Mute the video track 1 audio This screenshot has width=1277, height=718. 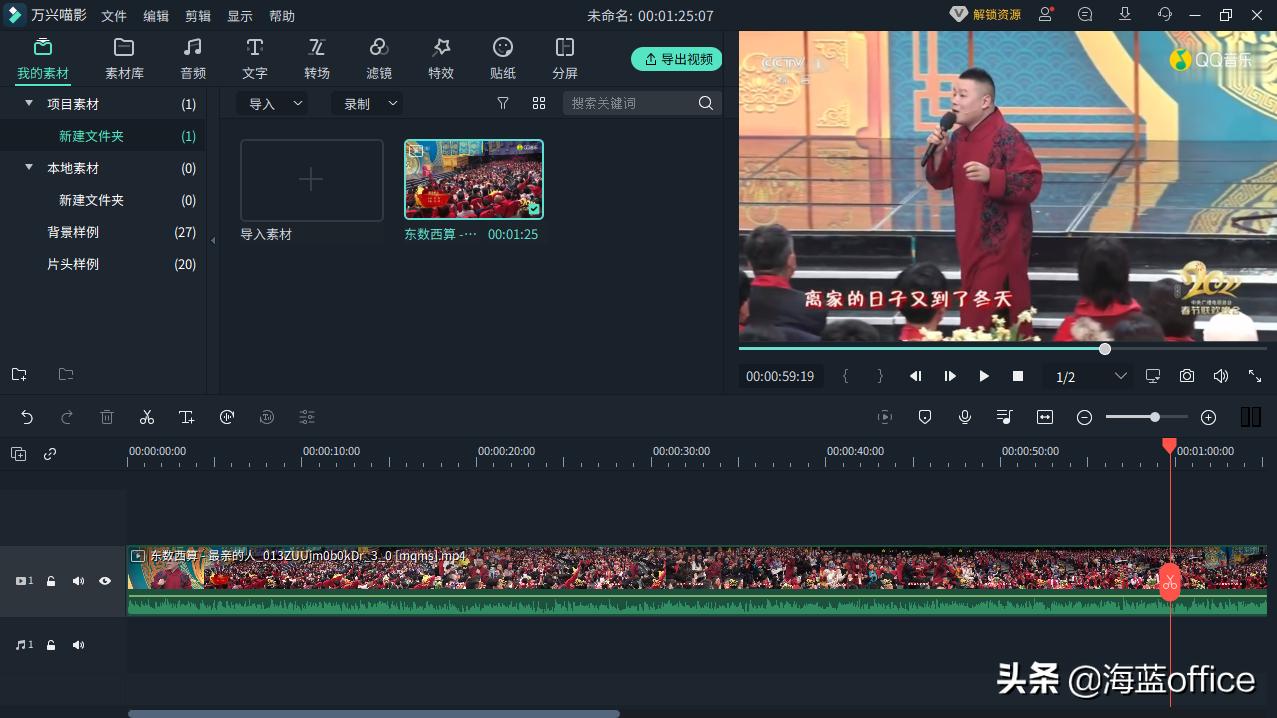click(x=78, y=581)
